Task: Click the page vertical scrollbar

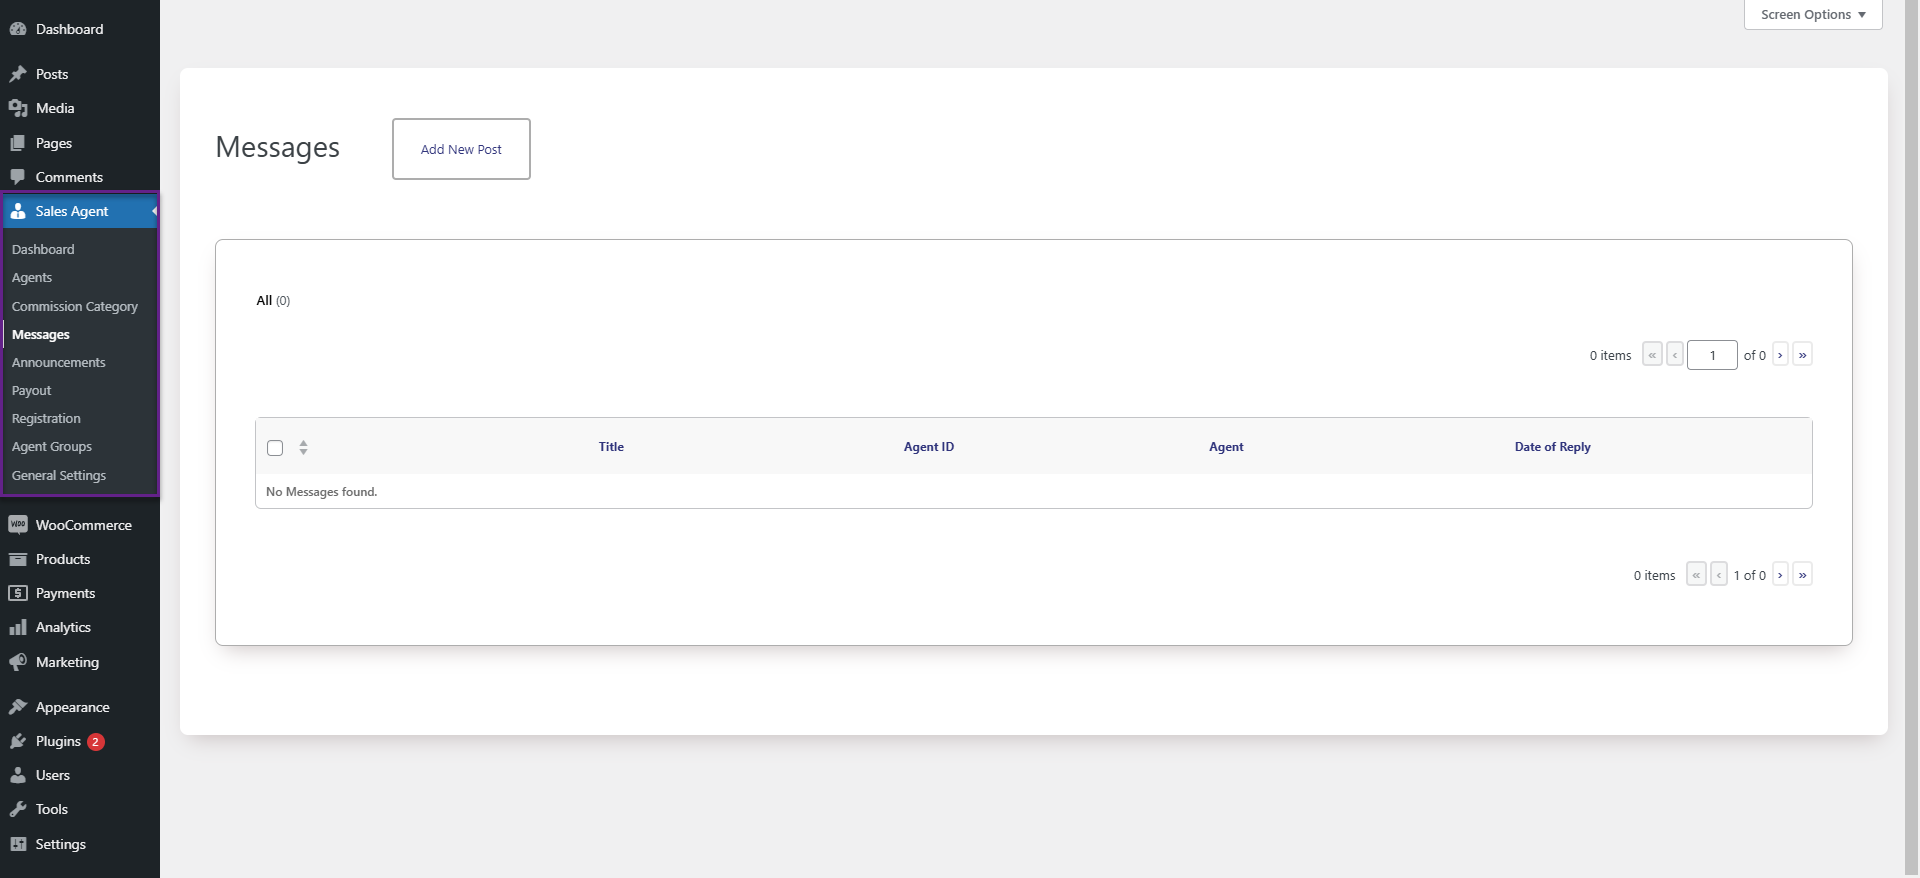Action: (1911, 439)
